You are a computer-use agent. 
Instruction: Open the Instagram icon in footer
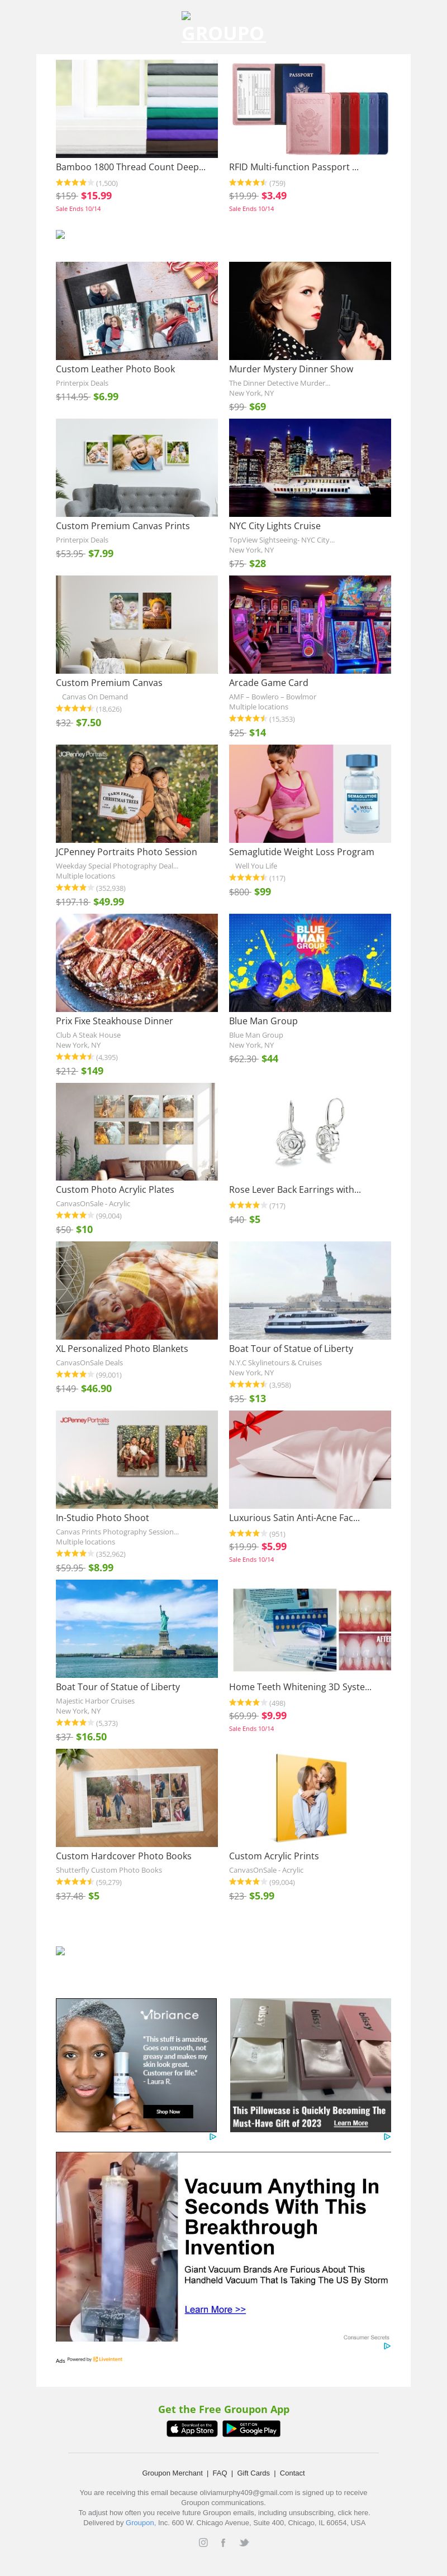tap(203, 2543)
